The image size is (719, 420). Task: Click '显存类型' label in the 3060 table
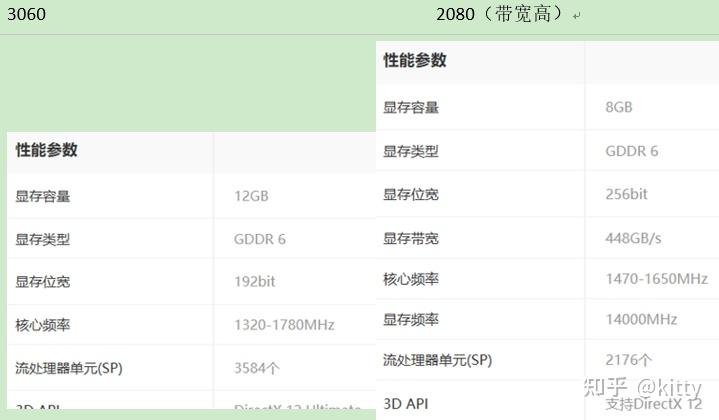coord(43,239)
